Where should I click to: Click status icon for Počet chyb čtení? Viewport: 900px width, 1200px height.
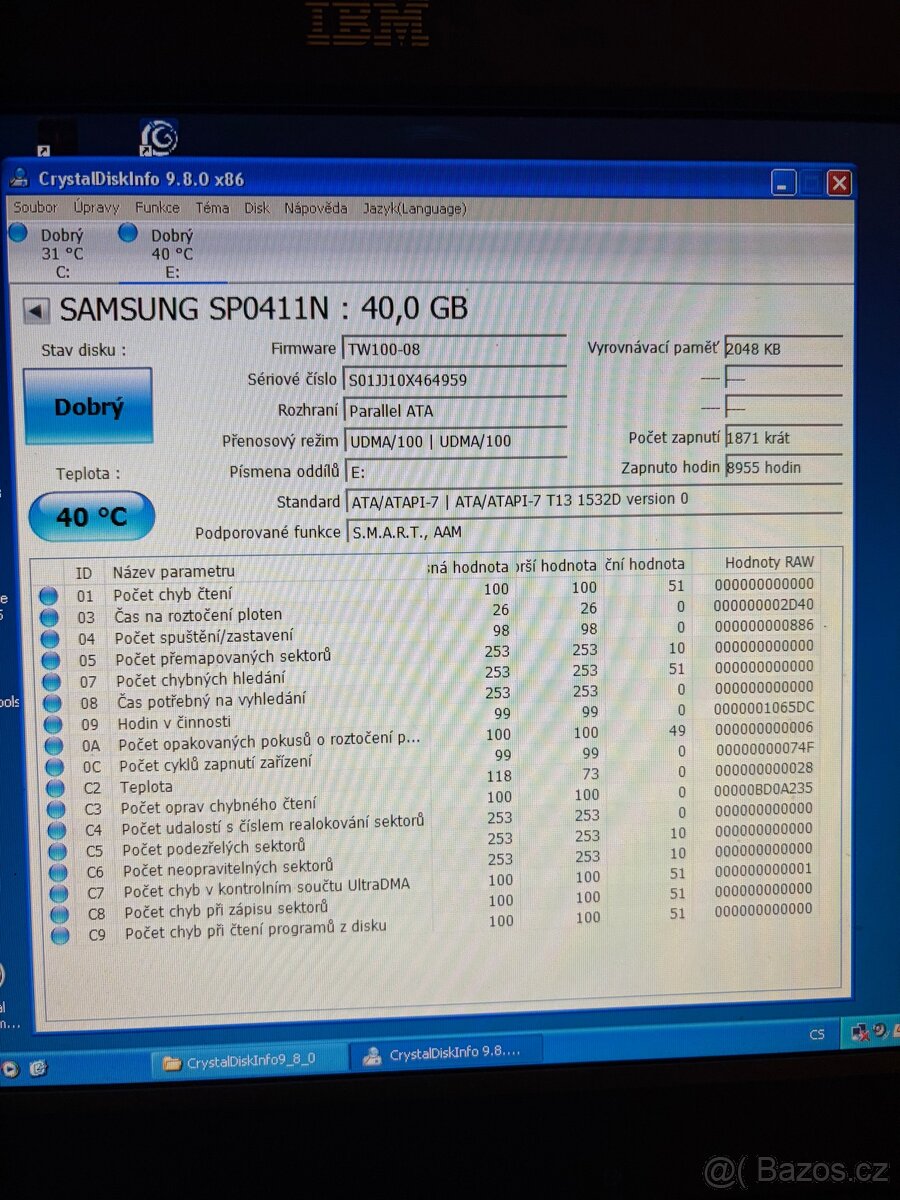click(47, 596)
